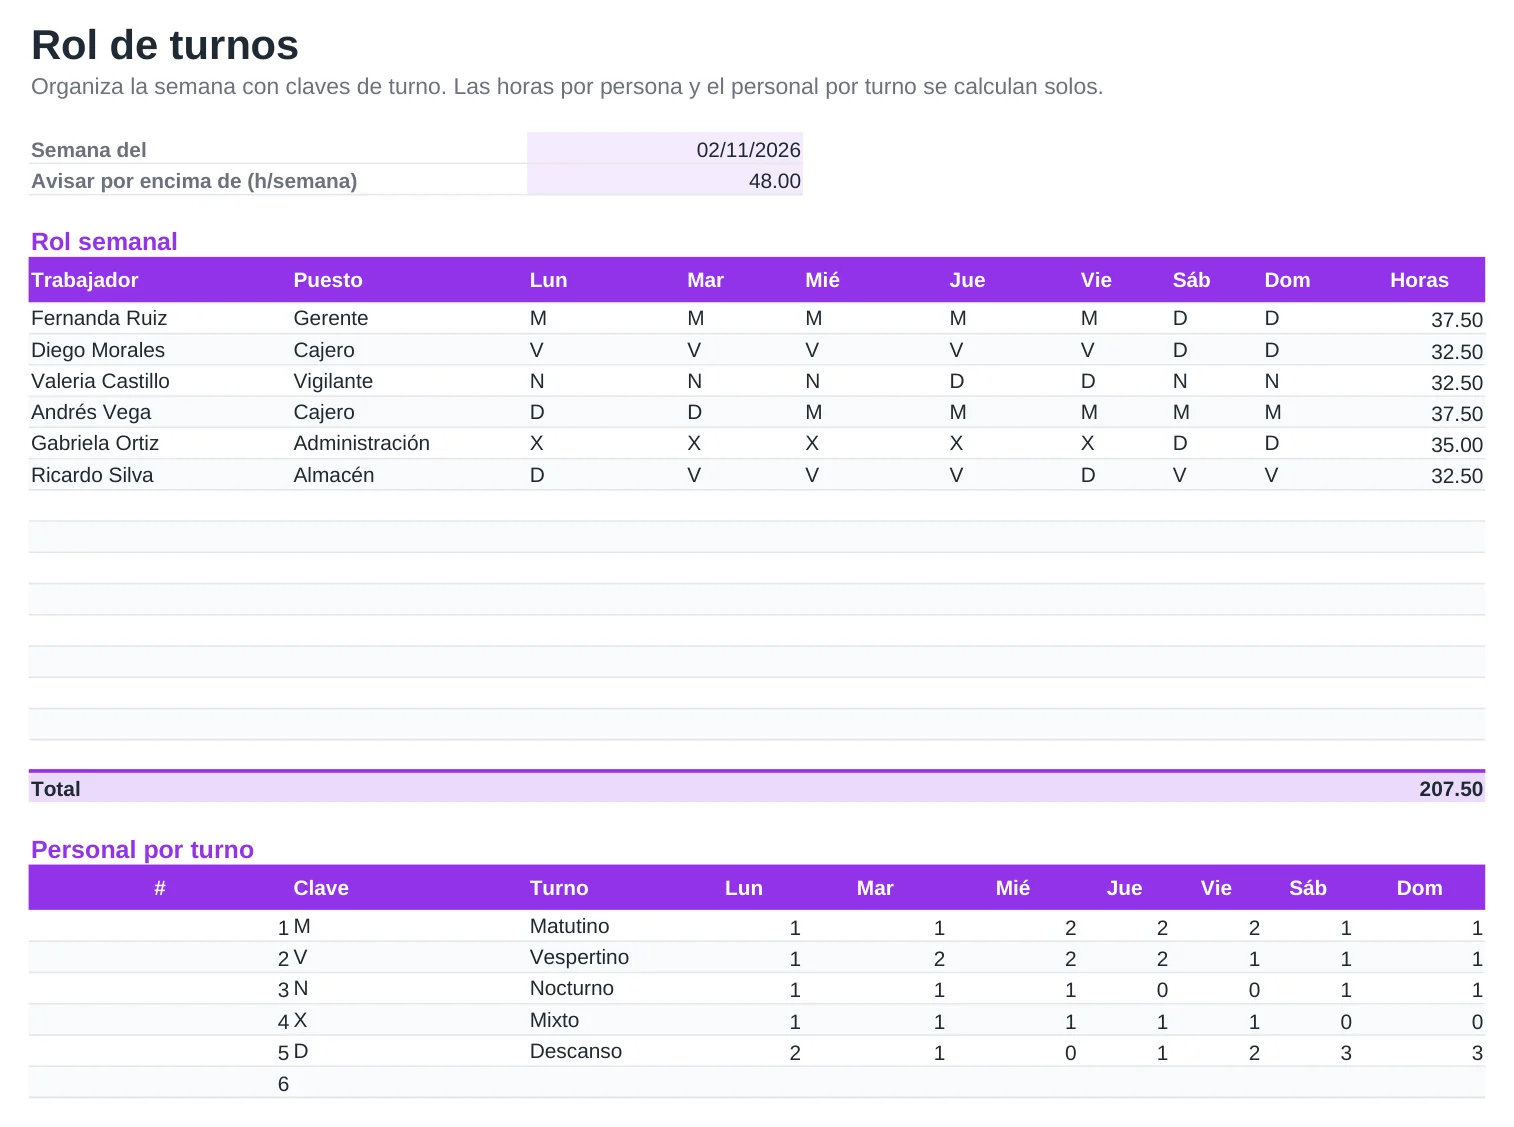Screen dimensions: 1514x1127
Task: Select Valeria Castillo's Thursday shift D
Action: coord(957,381)
